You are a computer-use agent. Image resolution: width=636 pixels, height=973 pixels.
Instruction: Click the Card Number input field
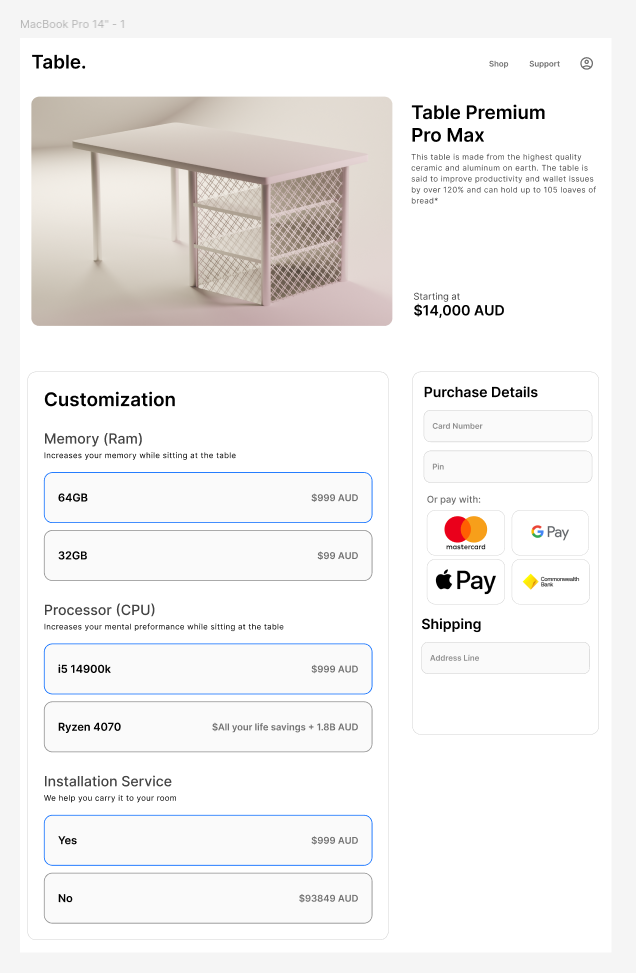click(508, 426)
